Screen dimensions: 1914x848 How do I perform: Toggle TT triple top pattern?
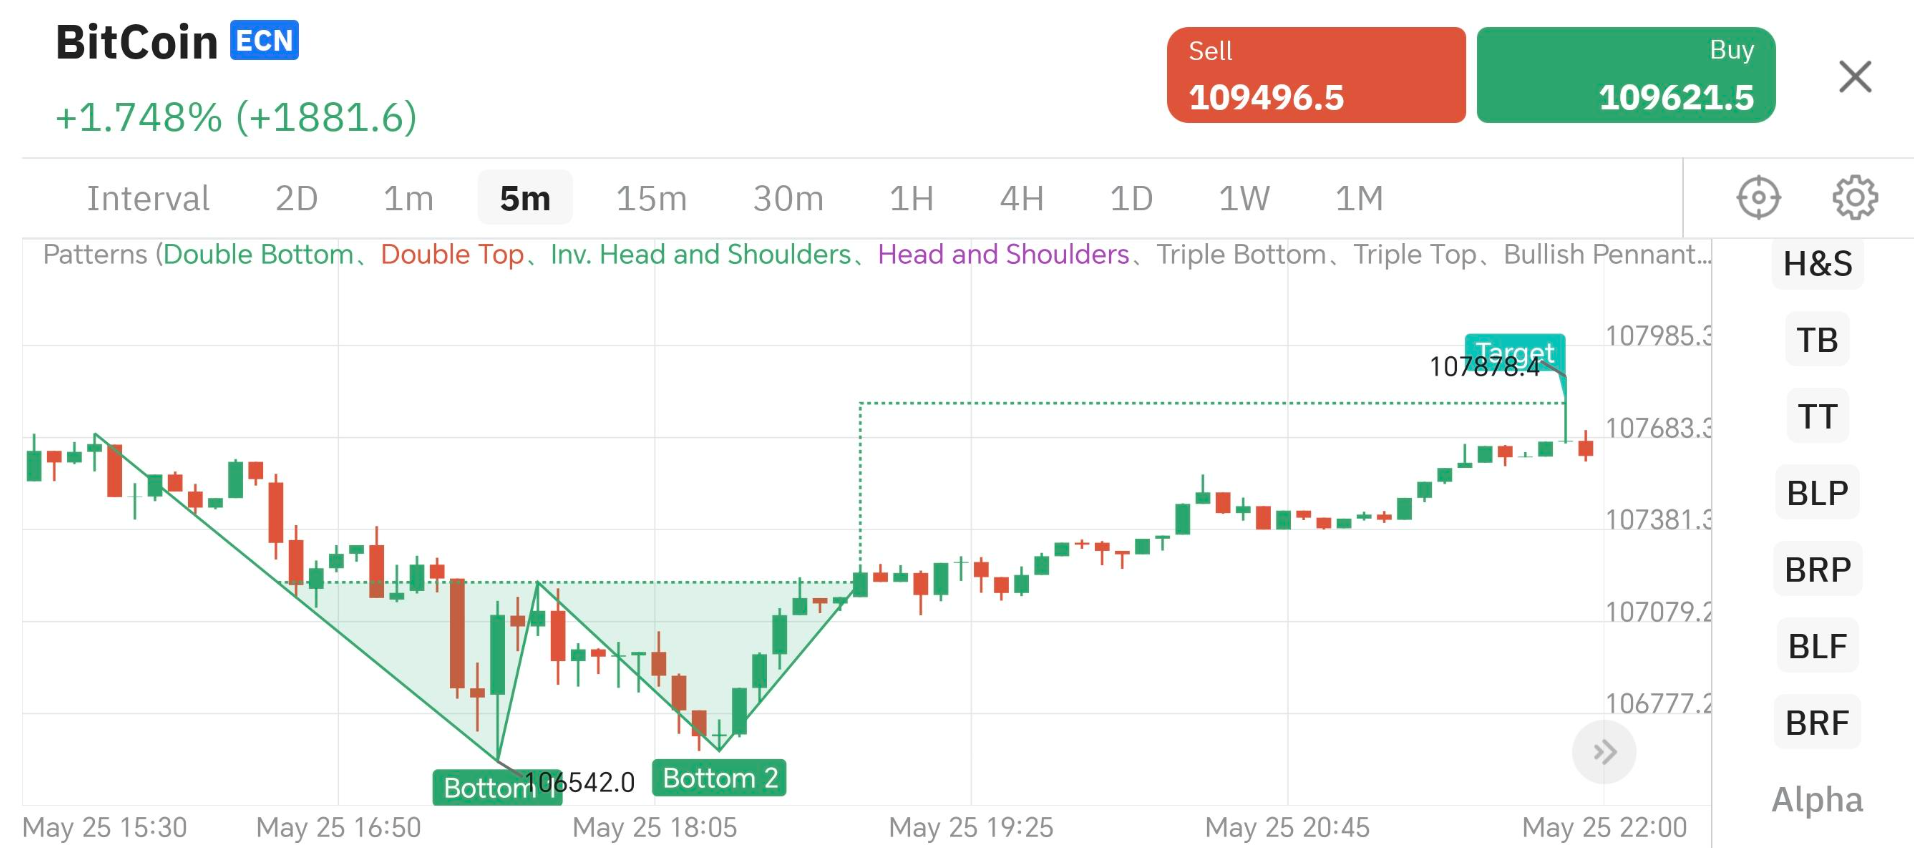click(x=1817, y=416)
